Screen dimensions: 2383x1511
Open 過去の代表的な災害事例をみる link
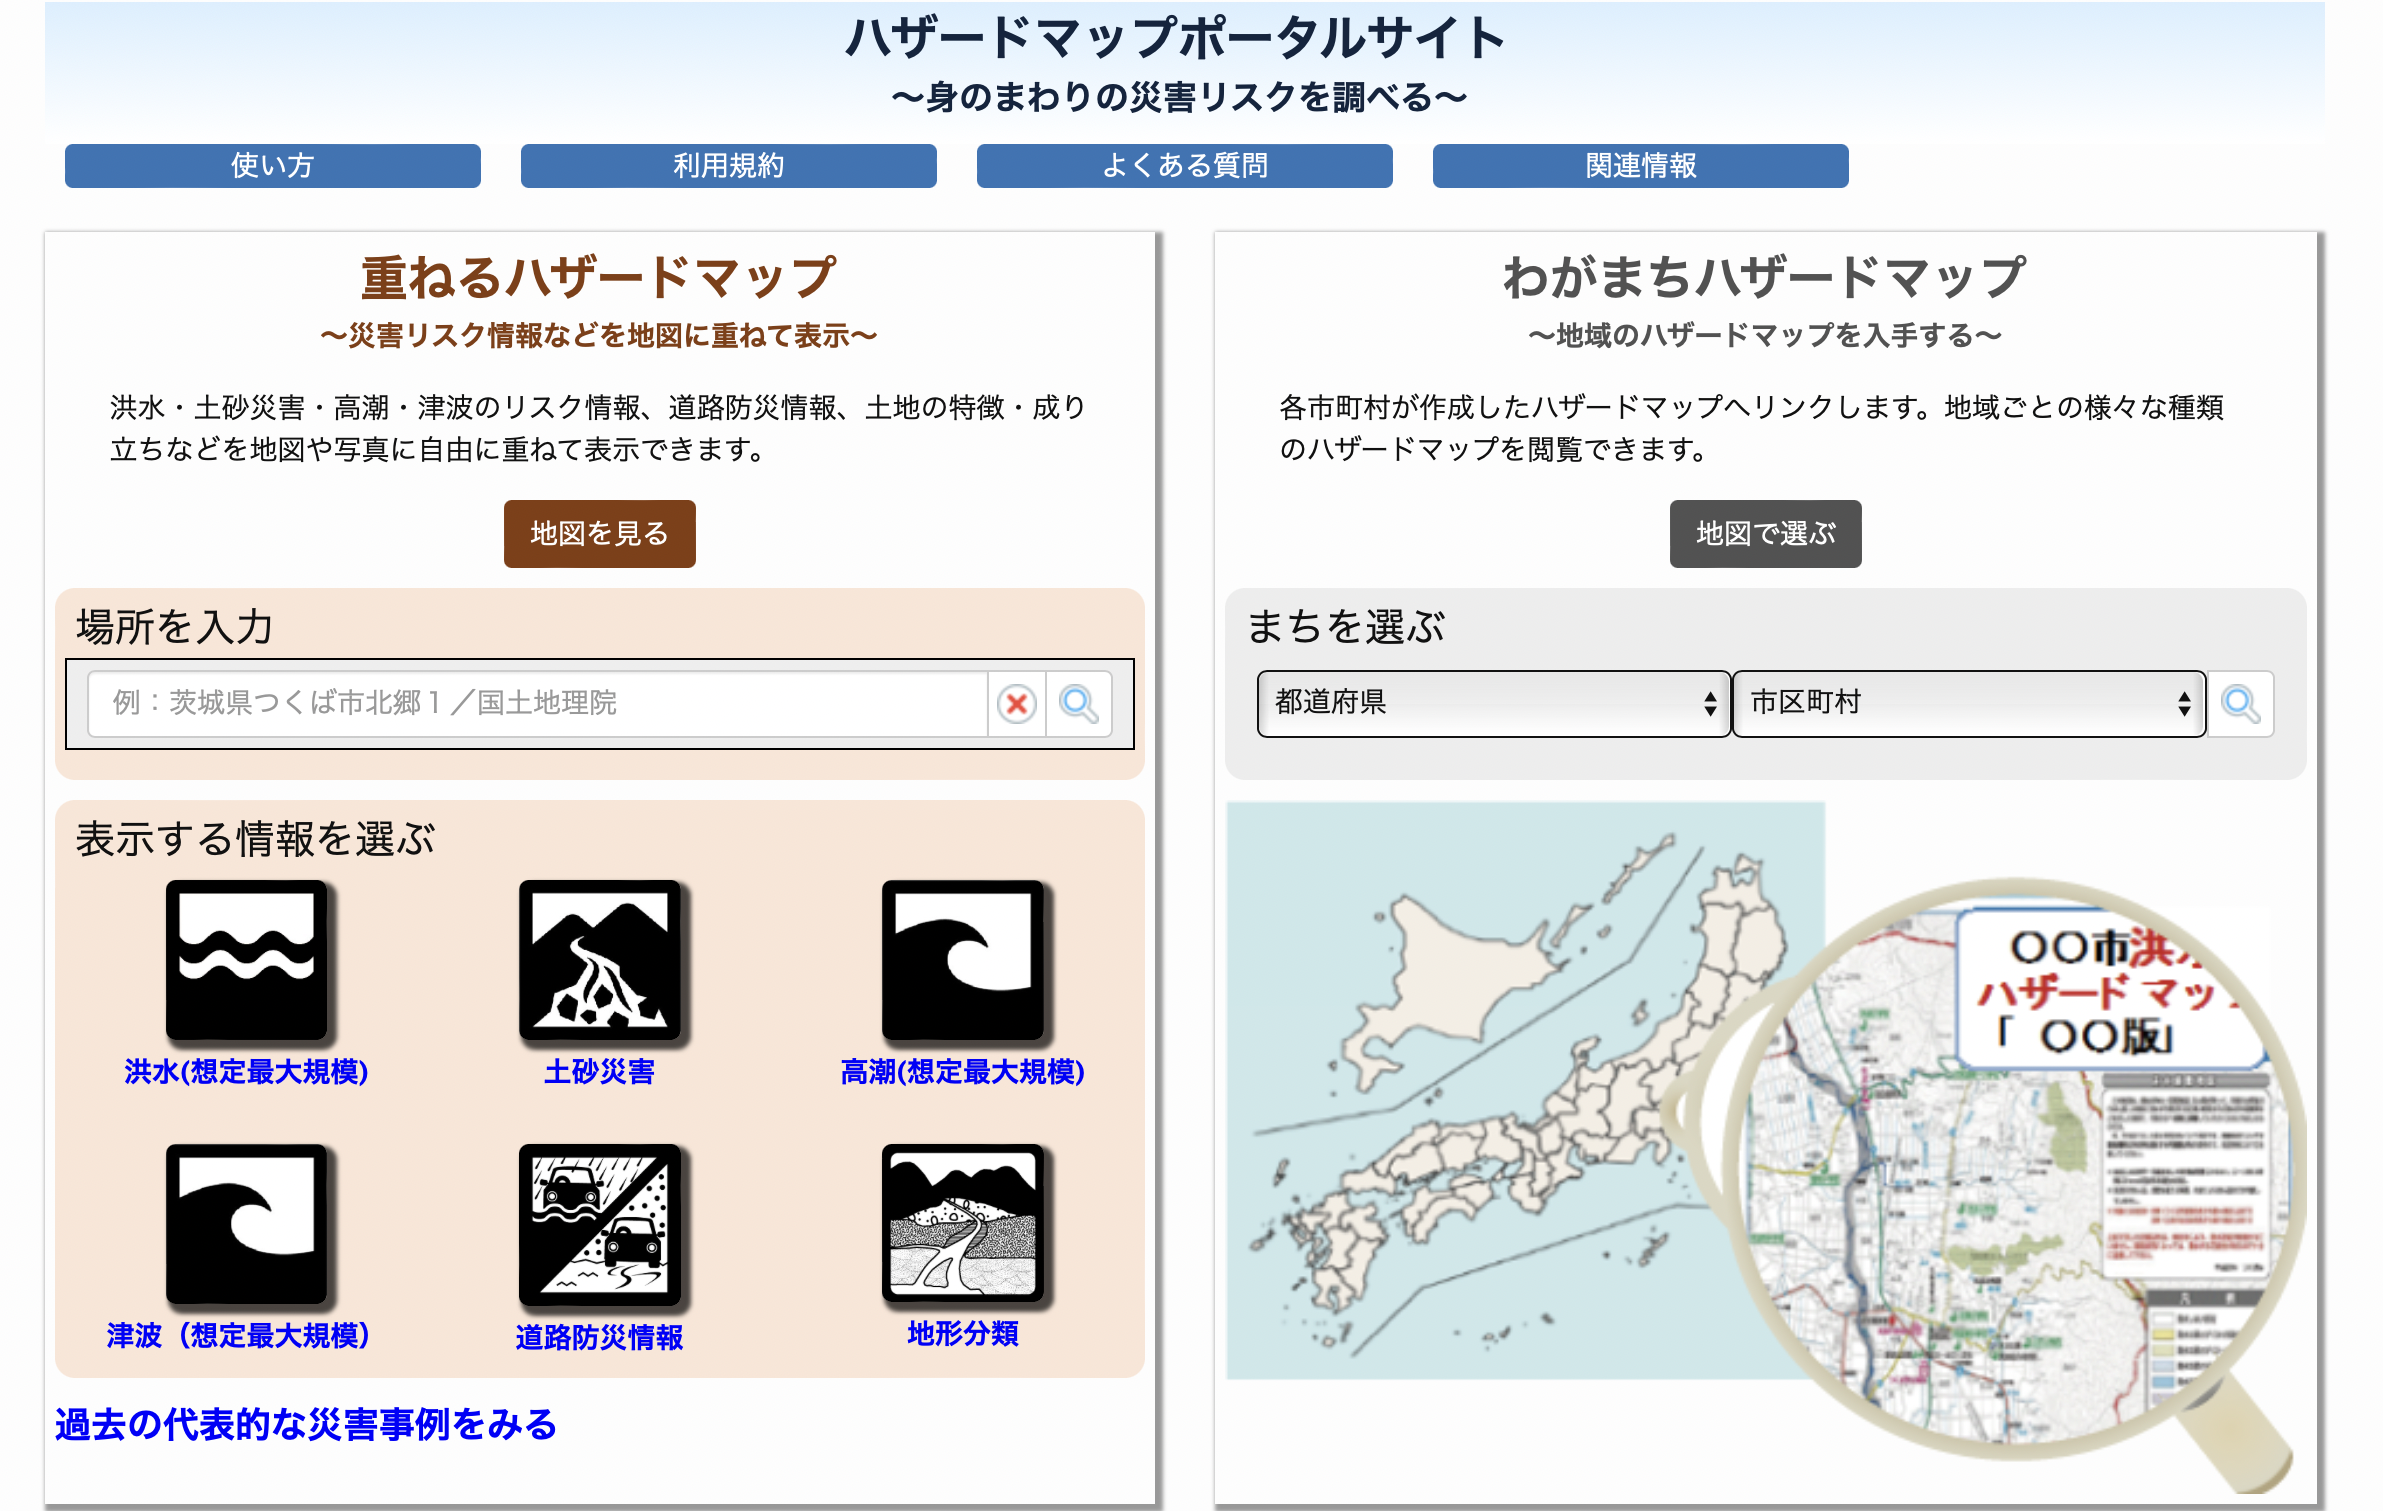point(305,1424)
